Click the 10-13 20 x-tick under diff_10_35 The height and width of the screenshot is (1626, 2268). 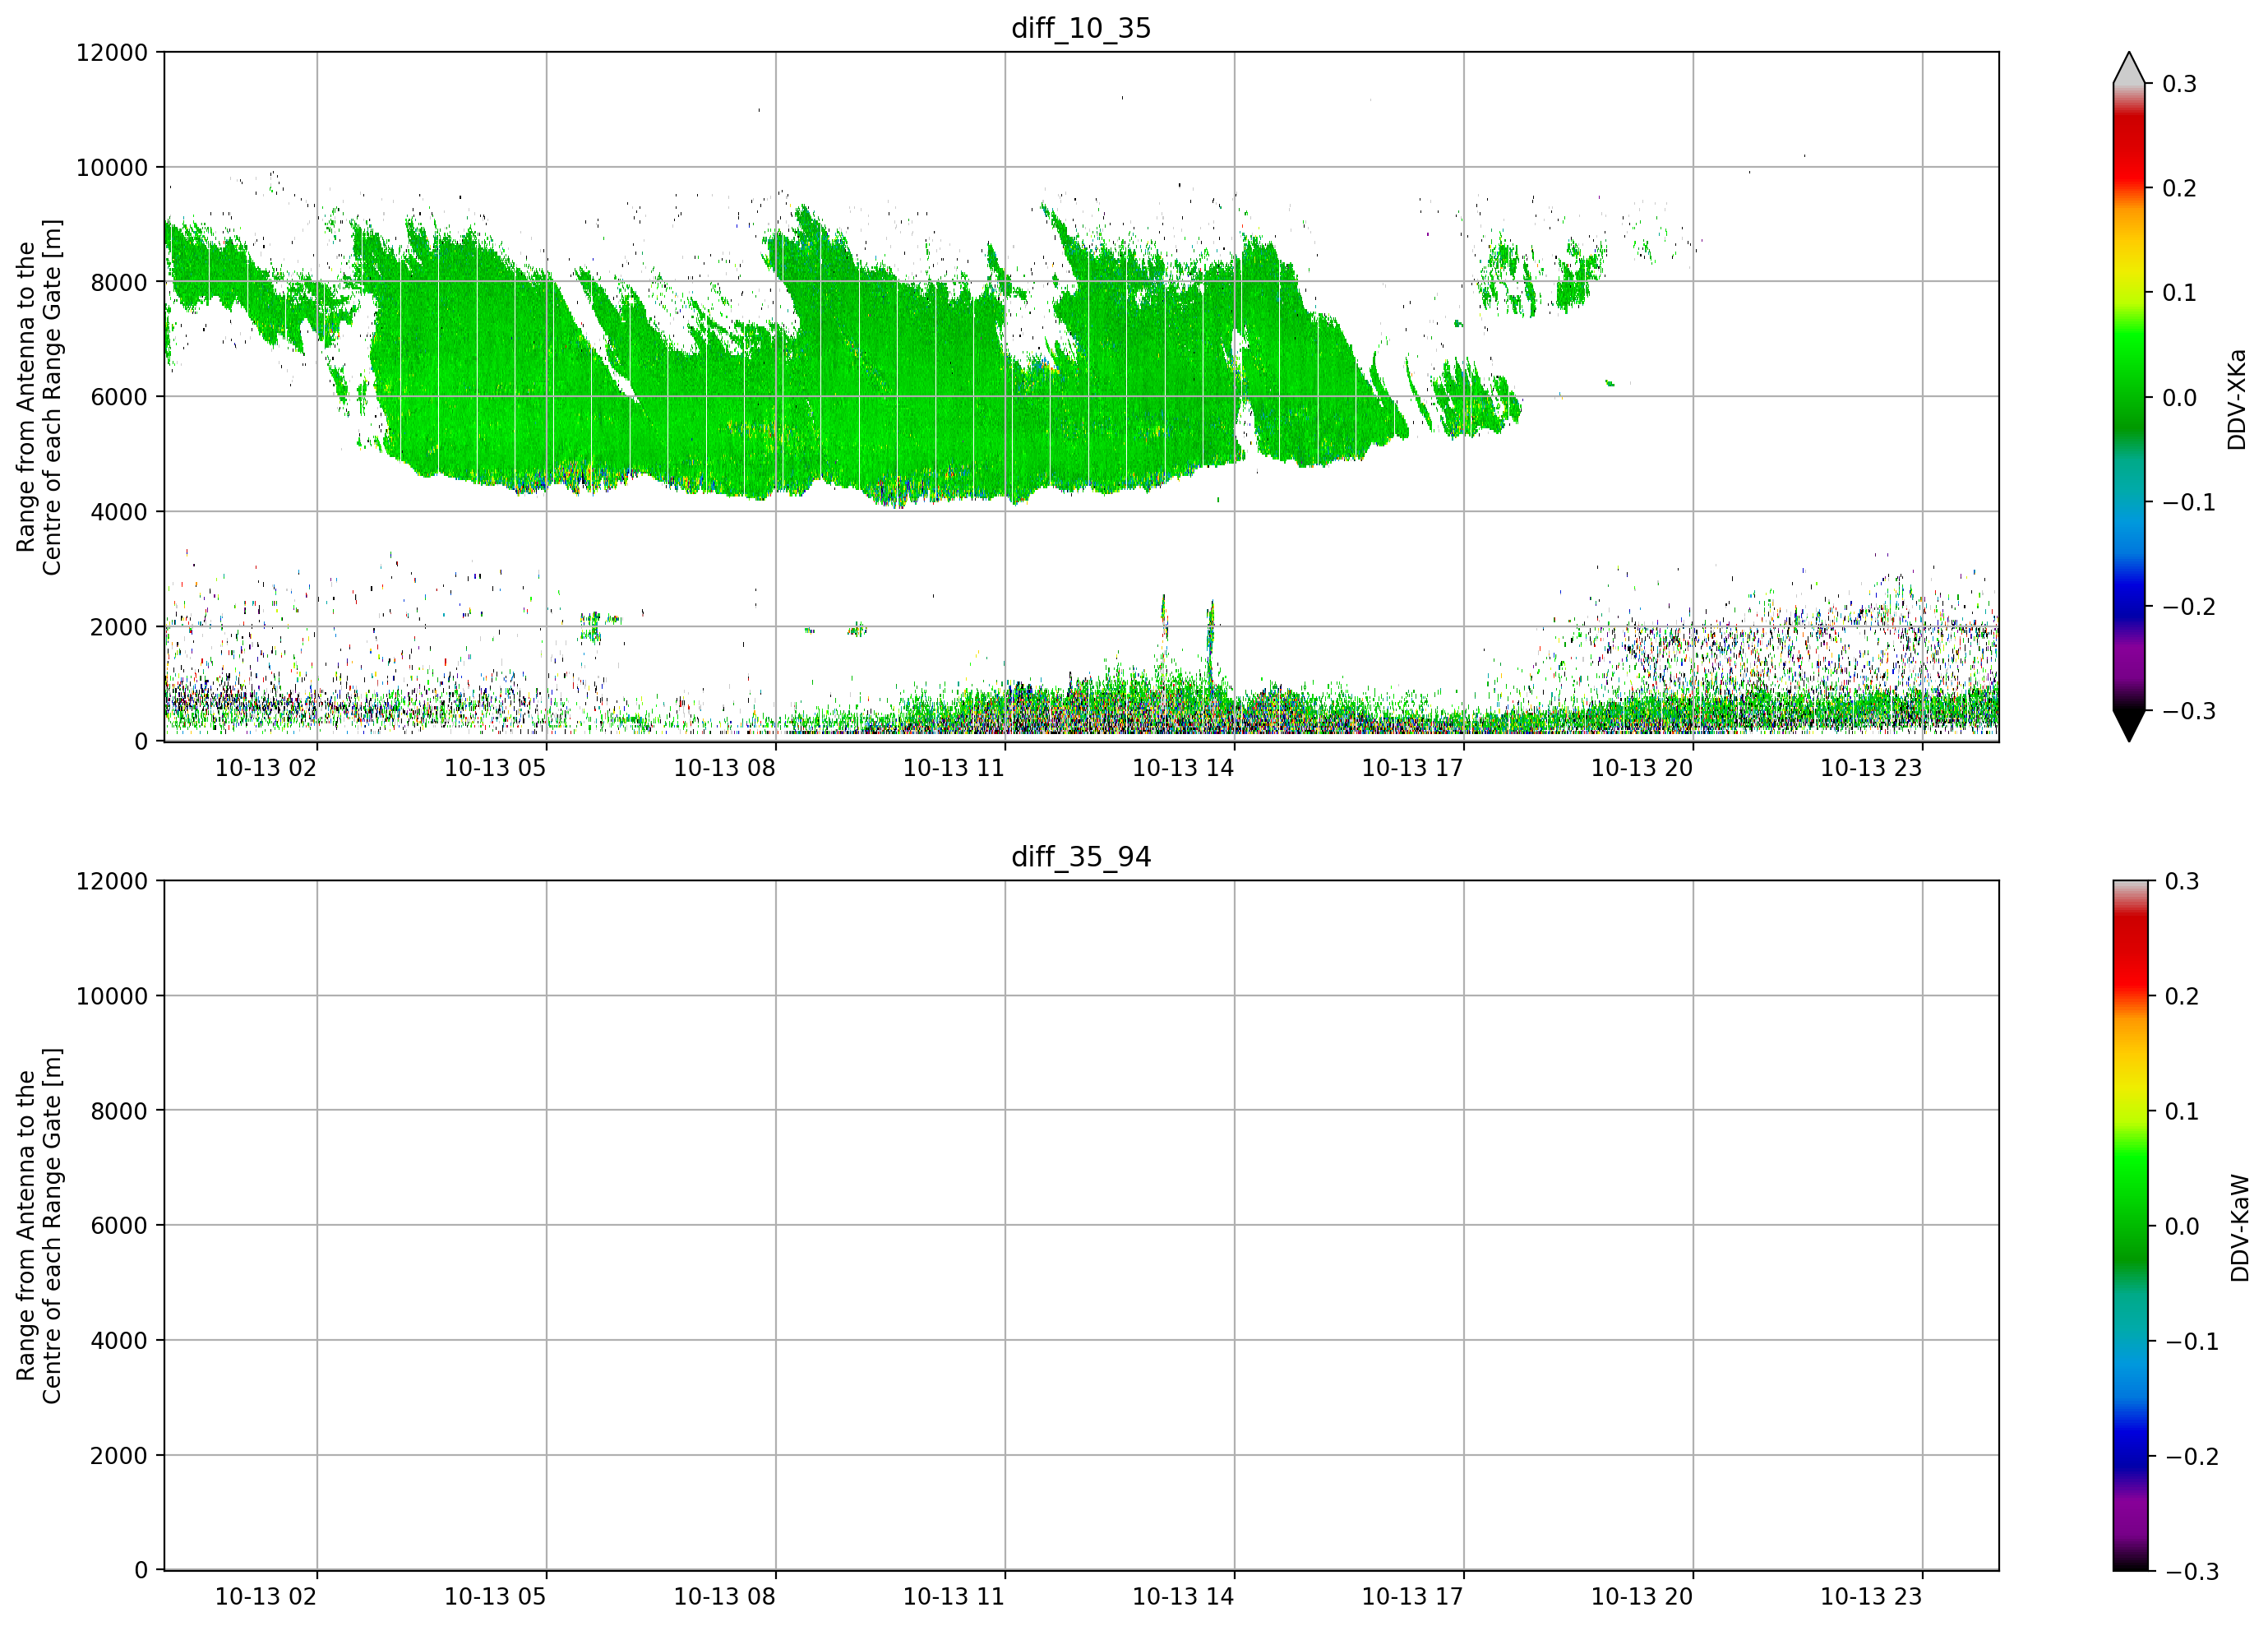pos(1642,768)
